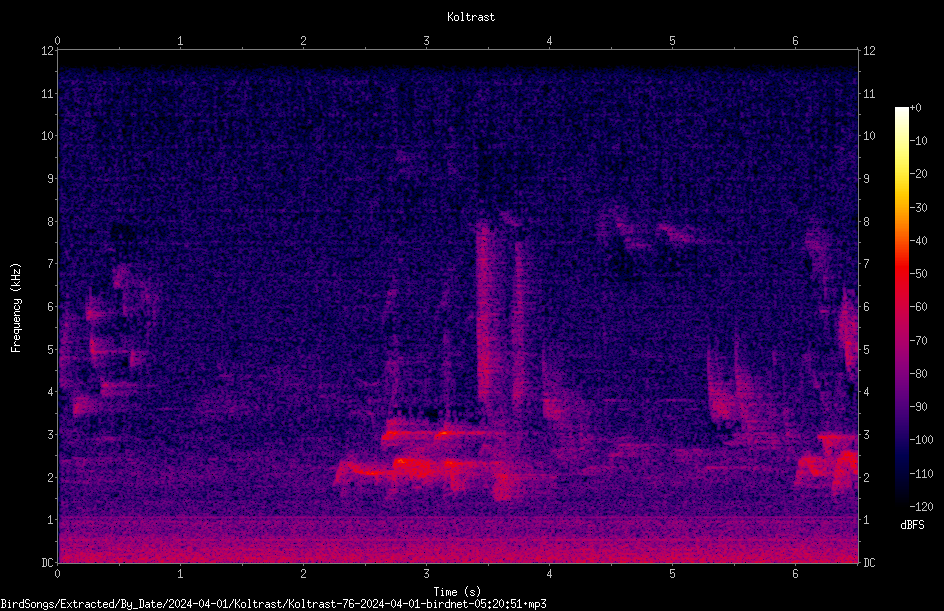Click the mp3 file path text at bottom
944x611 pixels.
(273, 604)
